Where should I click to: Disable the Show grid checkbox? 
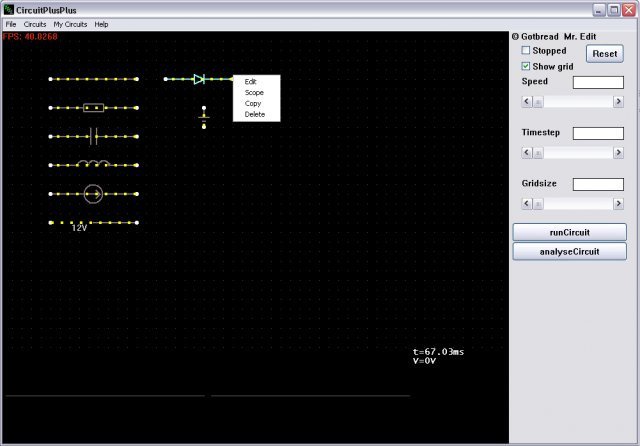point(526,66)
